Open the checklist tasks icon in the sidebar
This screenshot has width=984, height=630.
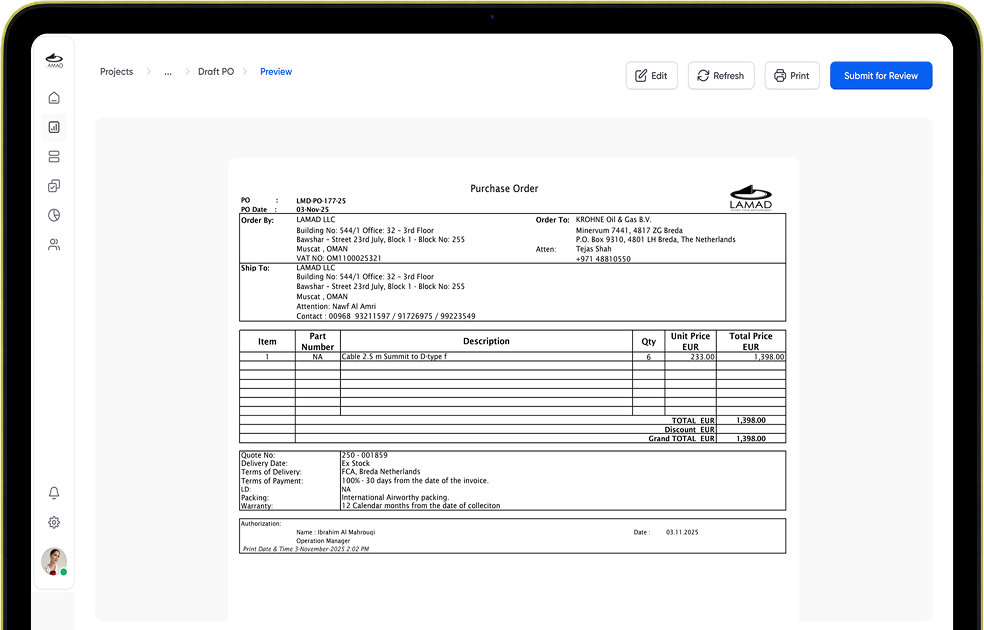(x=54, y=186)
